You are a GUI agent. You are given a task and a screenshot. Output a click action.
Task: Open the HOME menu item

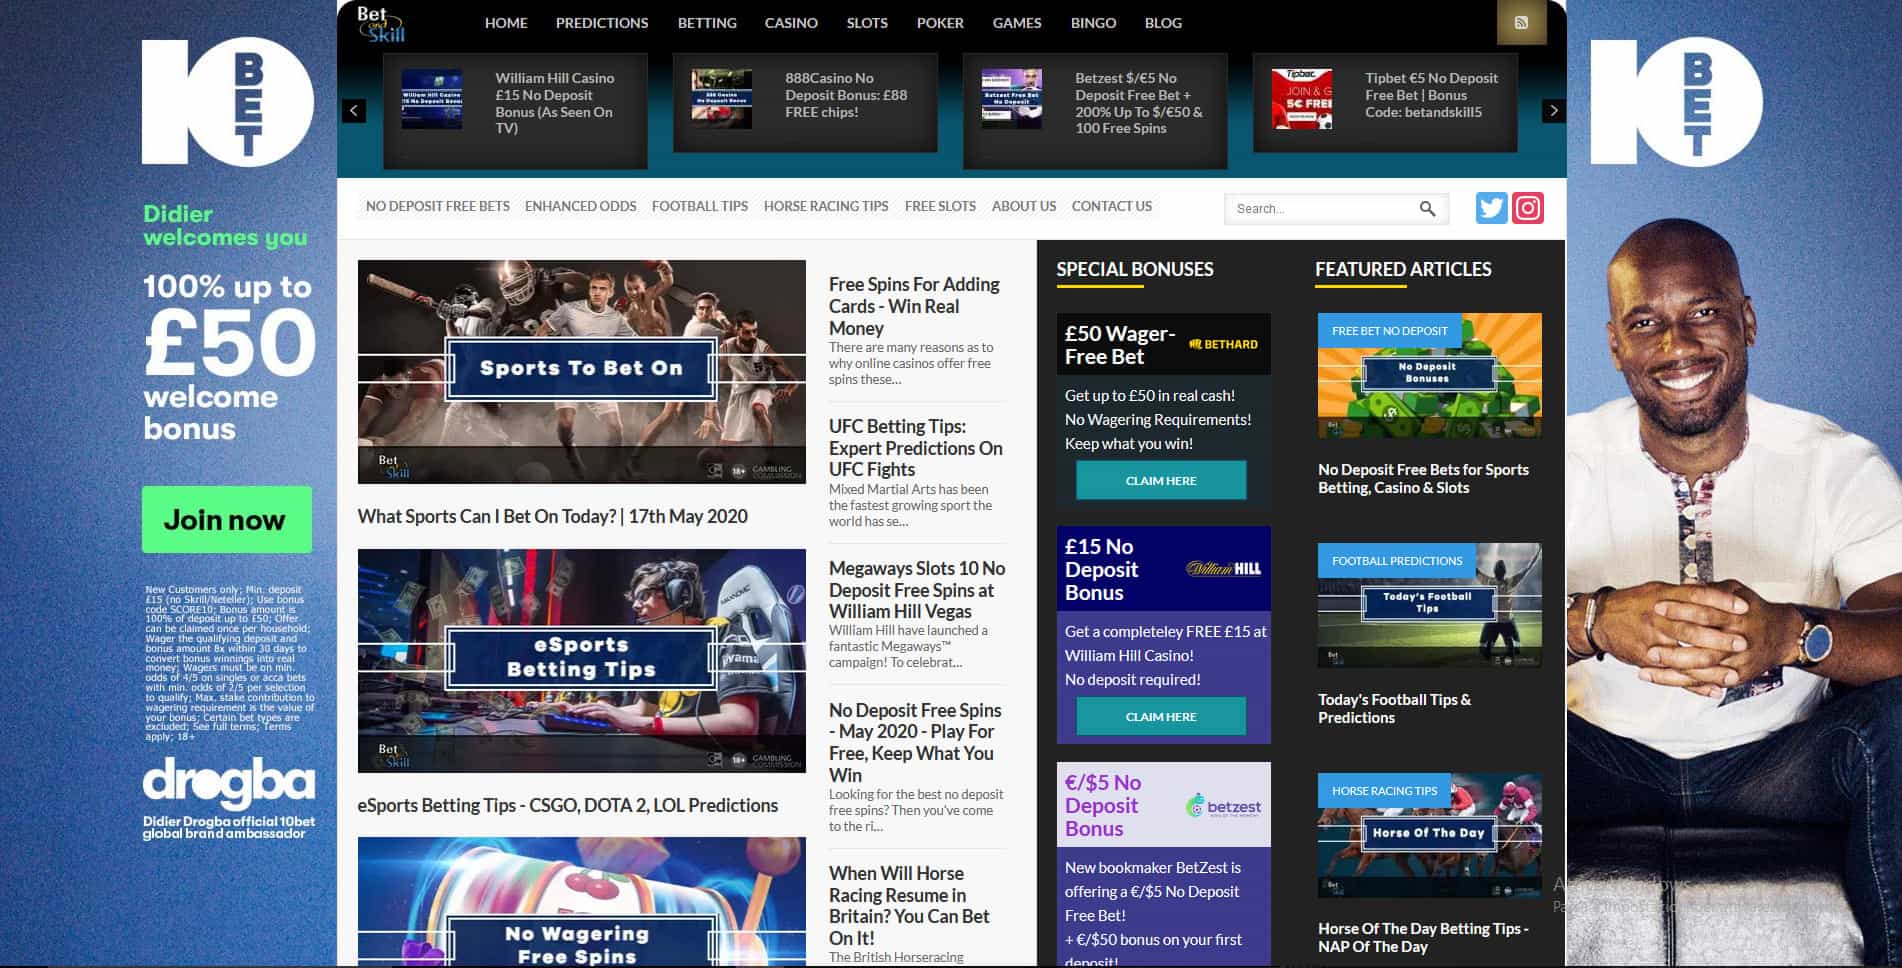506,23
